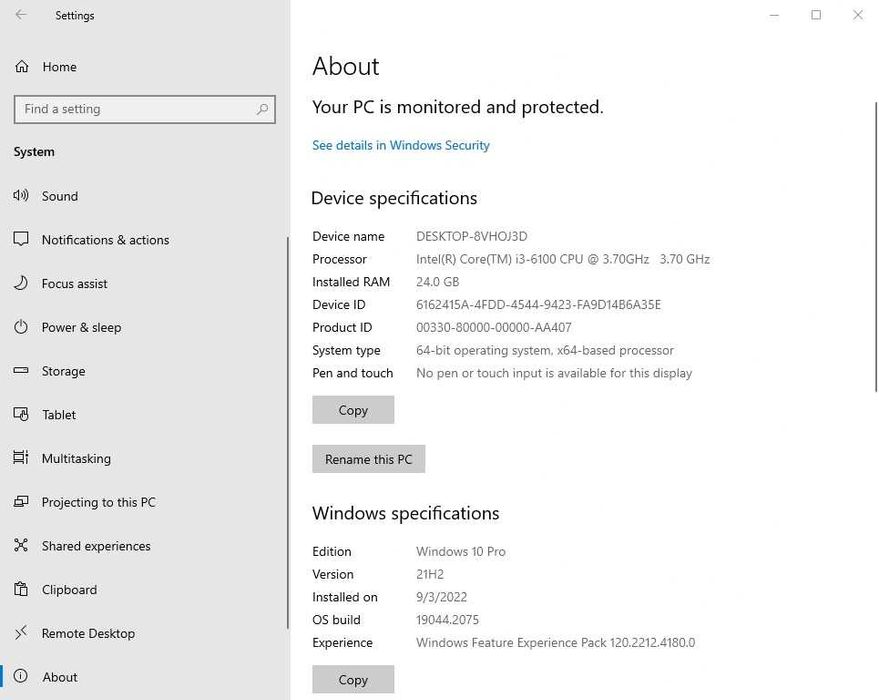Click the About page scrollbar
Viewport: 879px width, 700px height.
(876, 247)
